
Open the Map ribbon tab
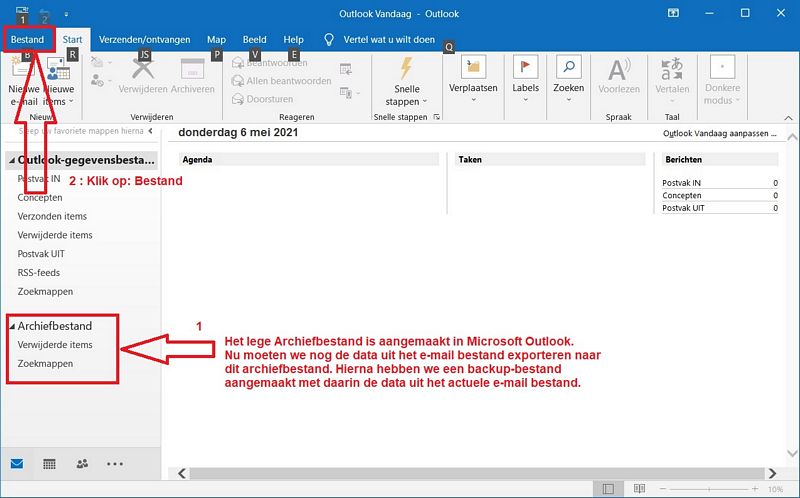(x=216, y=40)
